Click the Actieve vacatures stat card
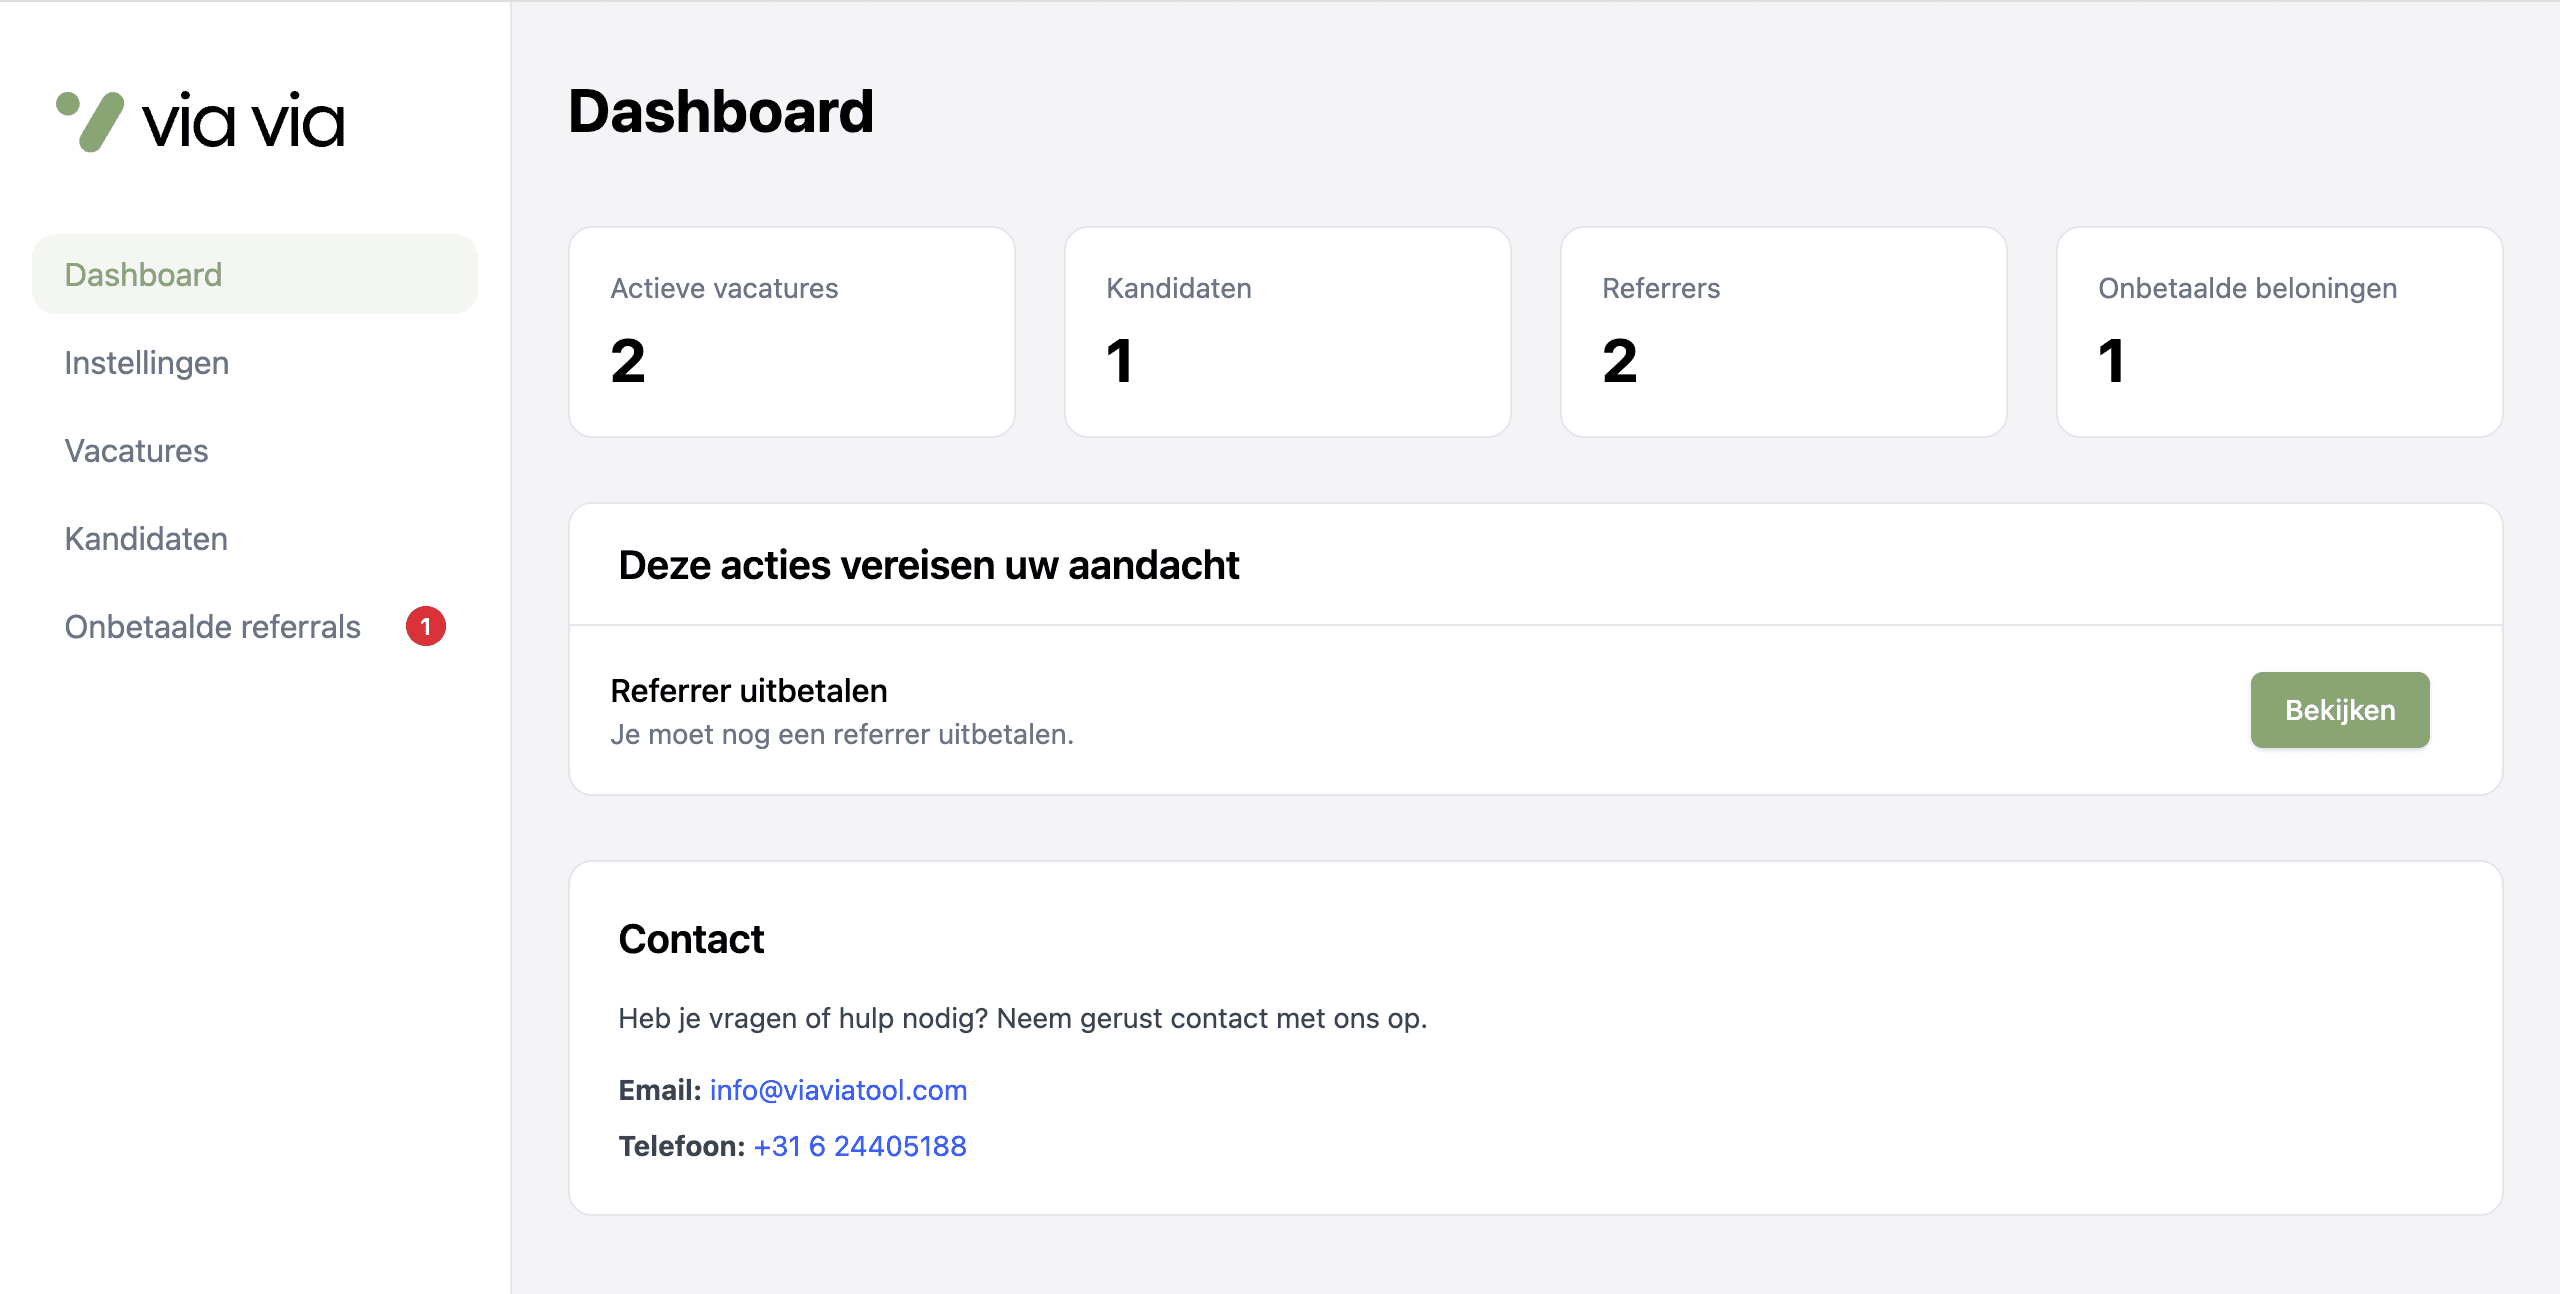The image size is (2560, 1294). pyautogui.click(x=790, y=332)
